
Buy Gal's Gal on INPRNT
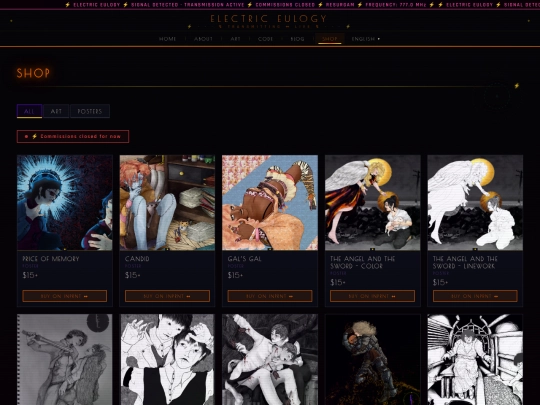(x=270, y=296)
